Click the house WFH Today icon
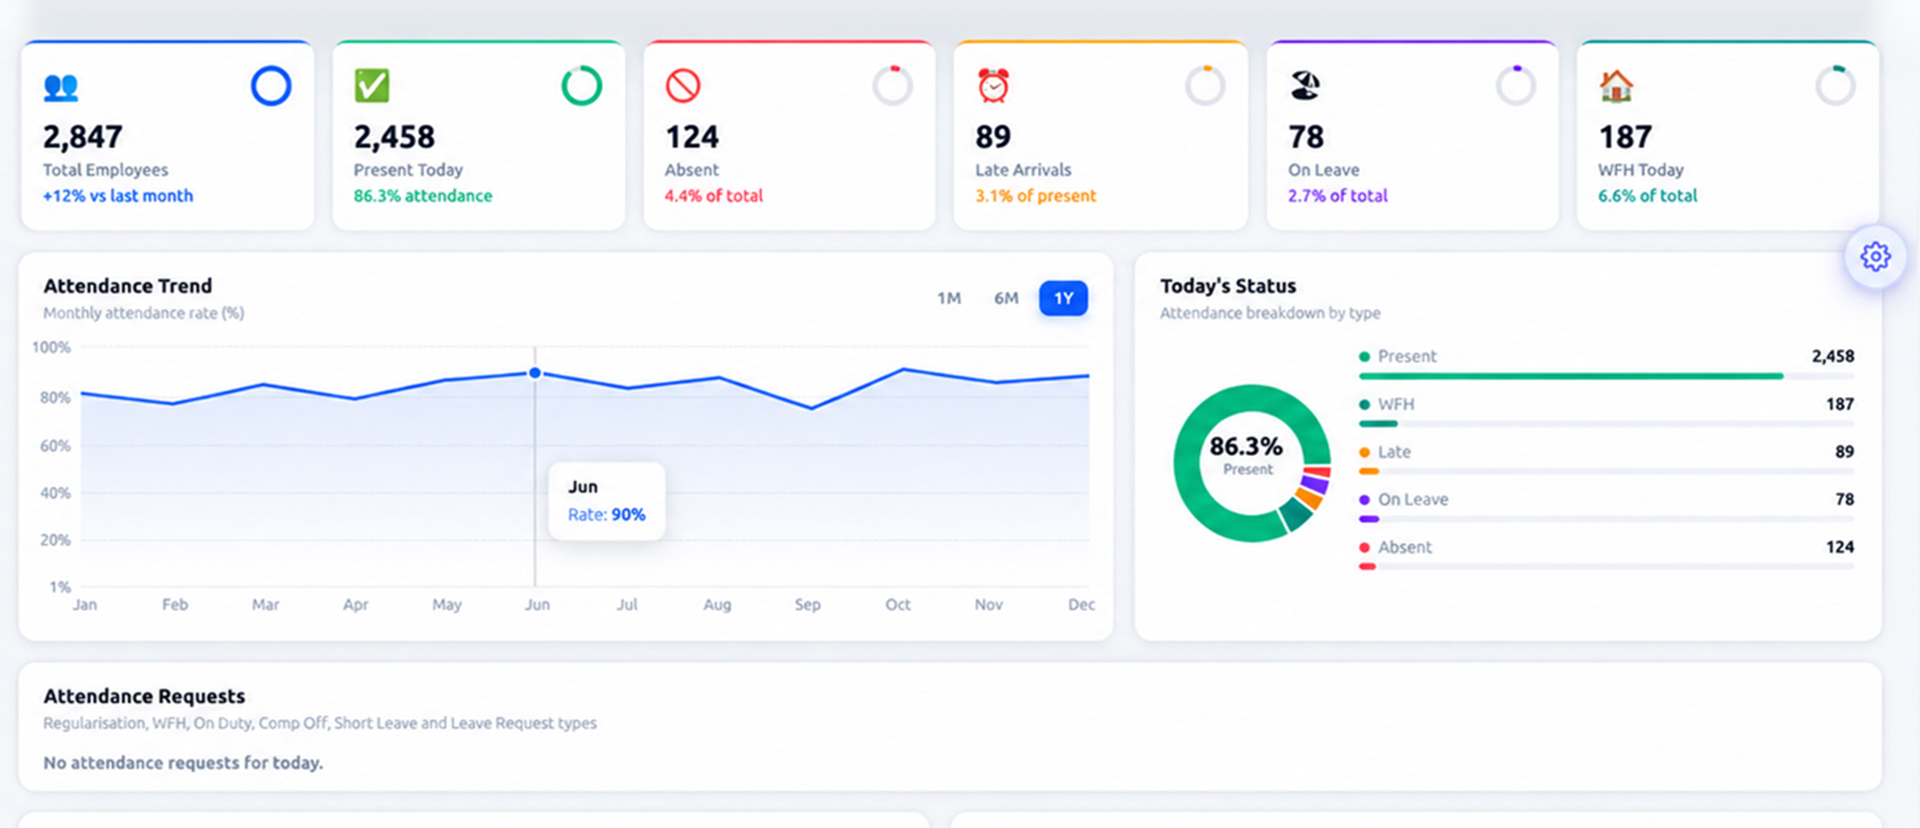Screen dimensions: 1920x828 pos(1616,86)
